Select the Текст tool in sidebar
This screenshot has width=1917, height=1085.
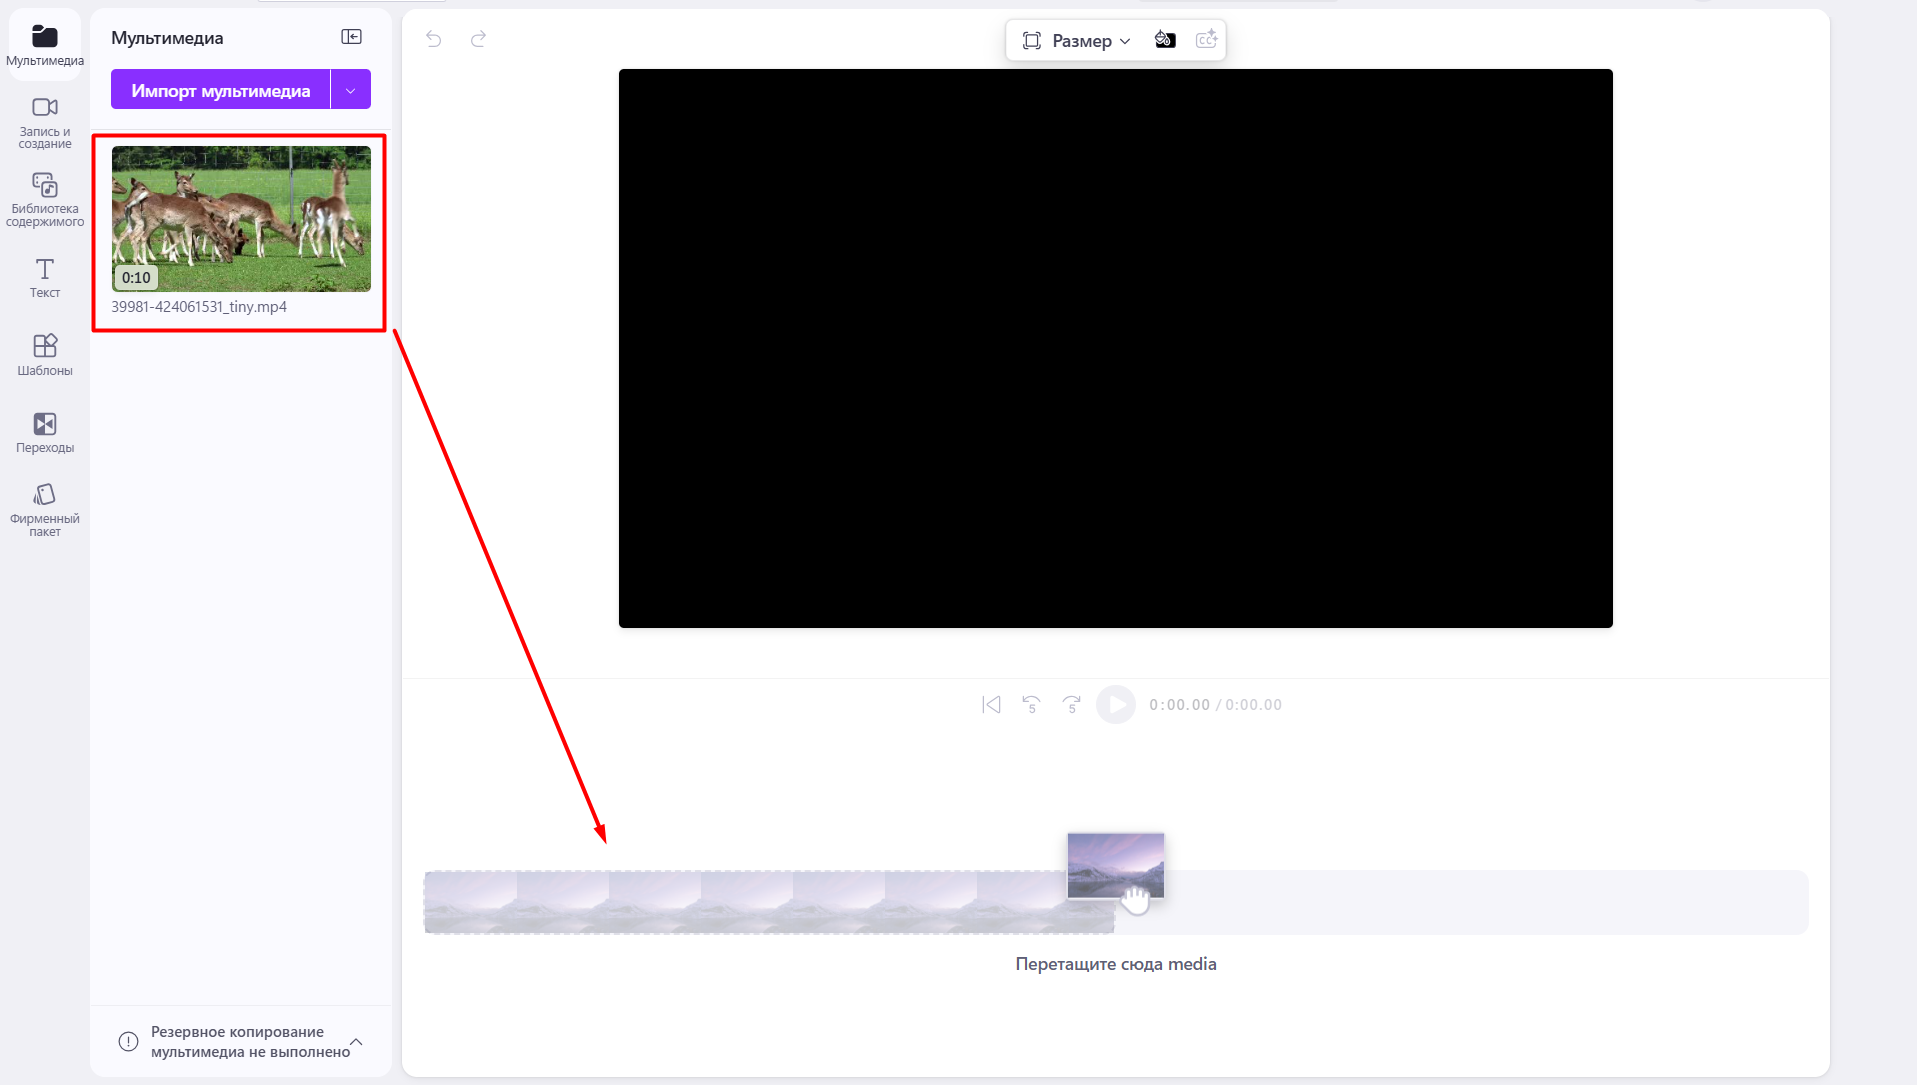45,277
